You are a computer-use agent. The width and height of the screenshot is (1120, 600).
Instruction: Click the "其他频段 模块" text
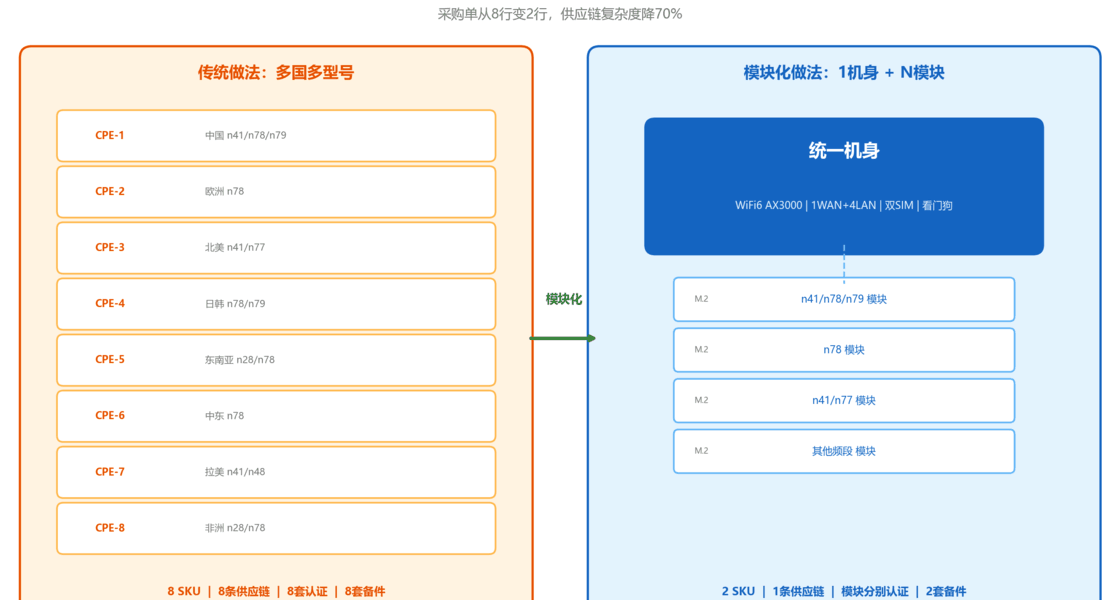click(x=844, y=451)
